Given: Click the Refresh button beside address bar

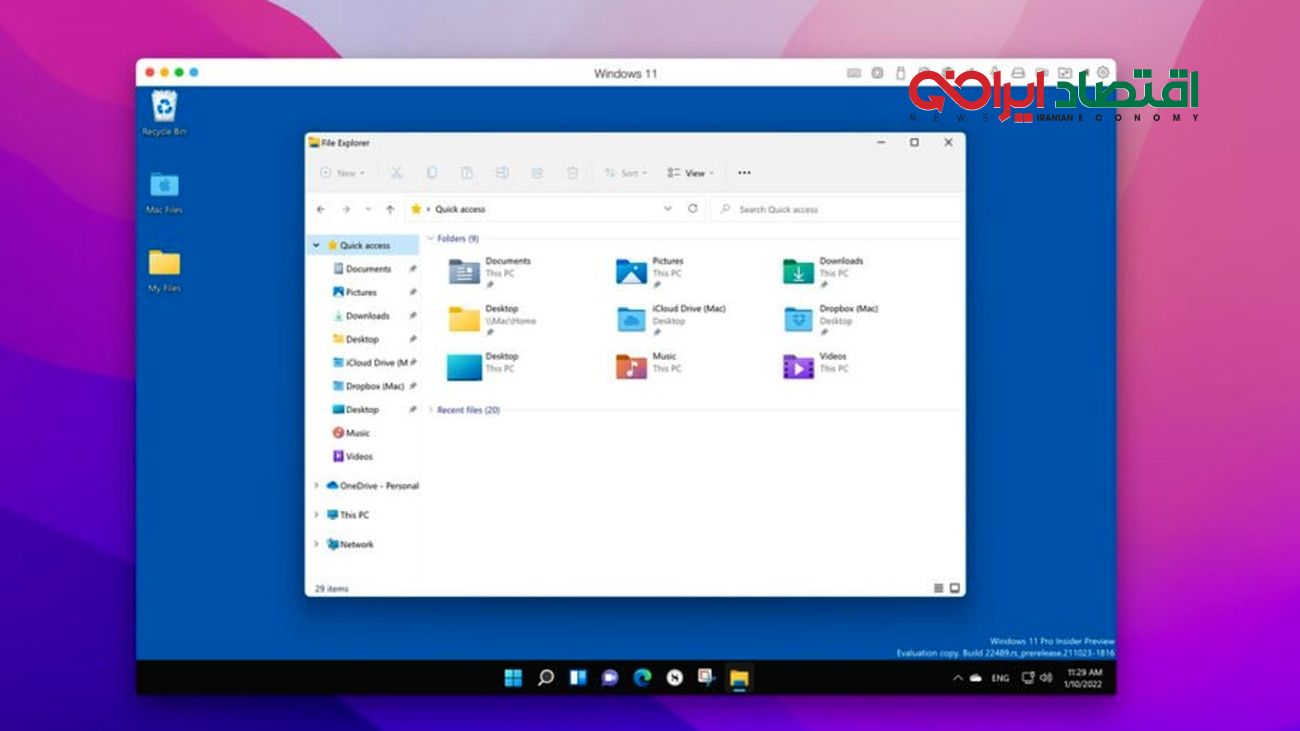Looking at the screenshot, I should pos(693,209).
